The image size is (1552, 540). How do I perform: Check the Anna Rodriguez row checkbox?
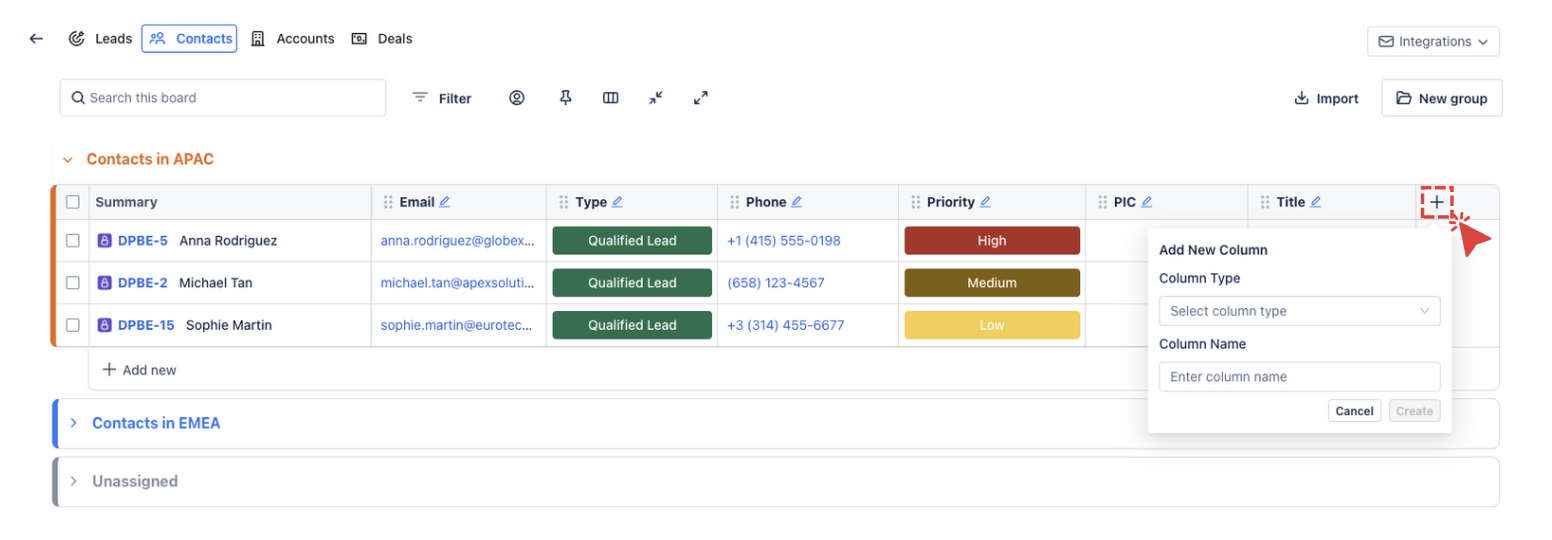(x=73, y=241)
